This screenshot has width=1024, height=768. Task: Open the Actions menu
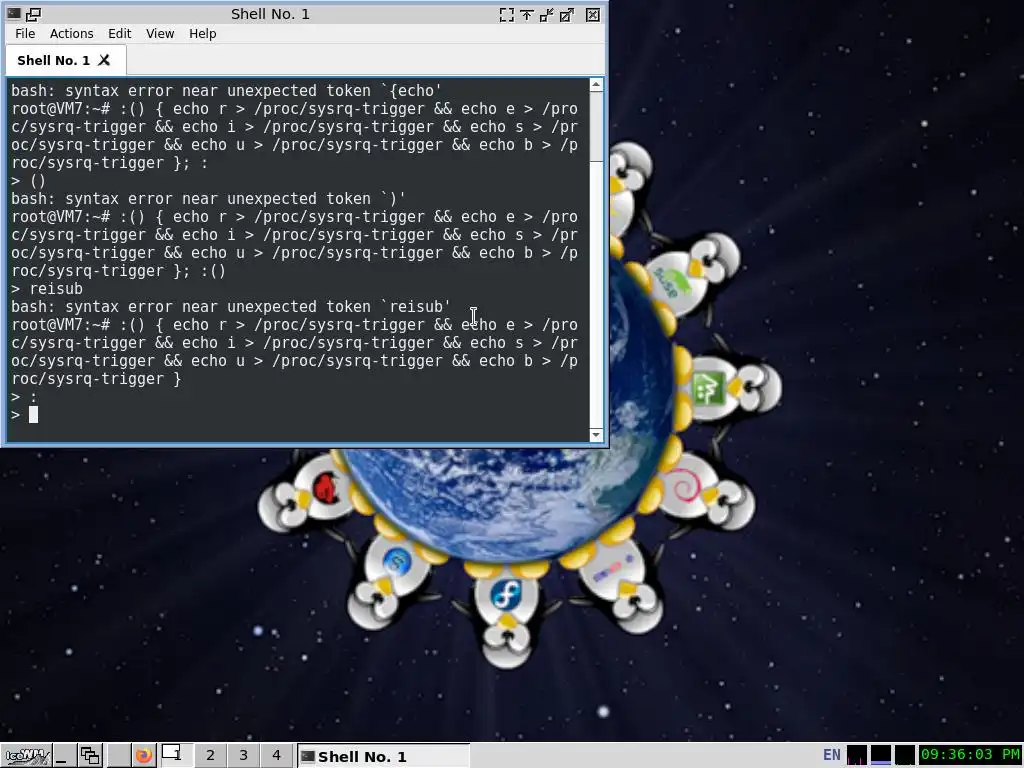[71, 33]
